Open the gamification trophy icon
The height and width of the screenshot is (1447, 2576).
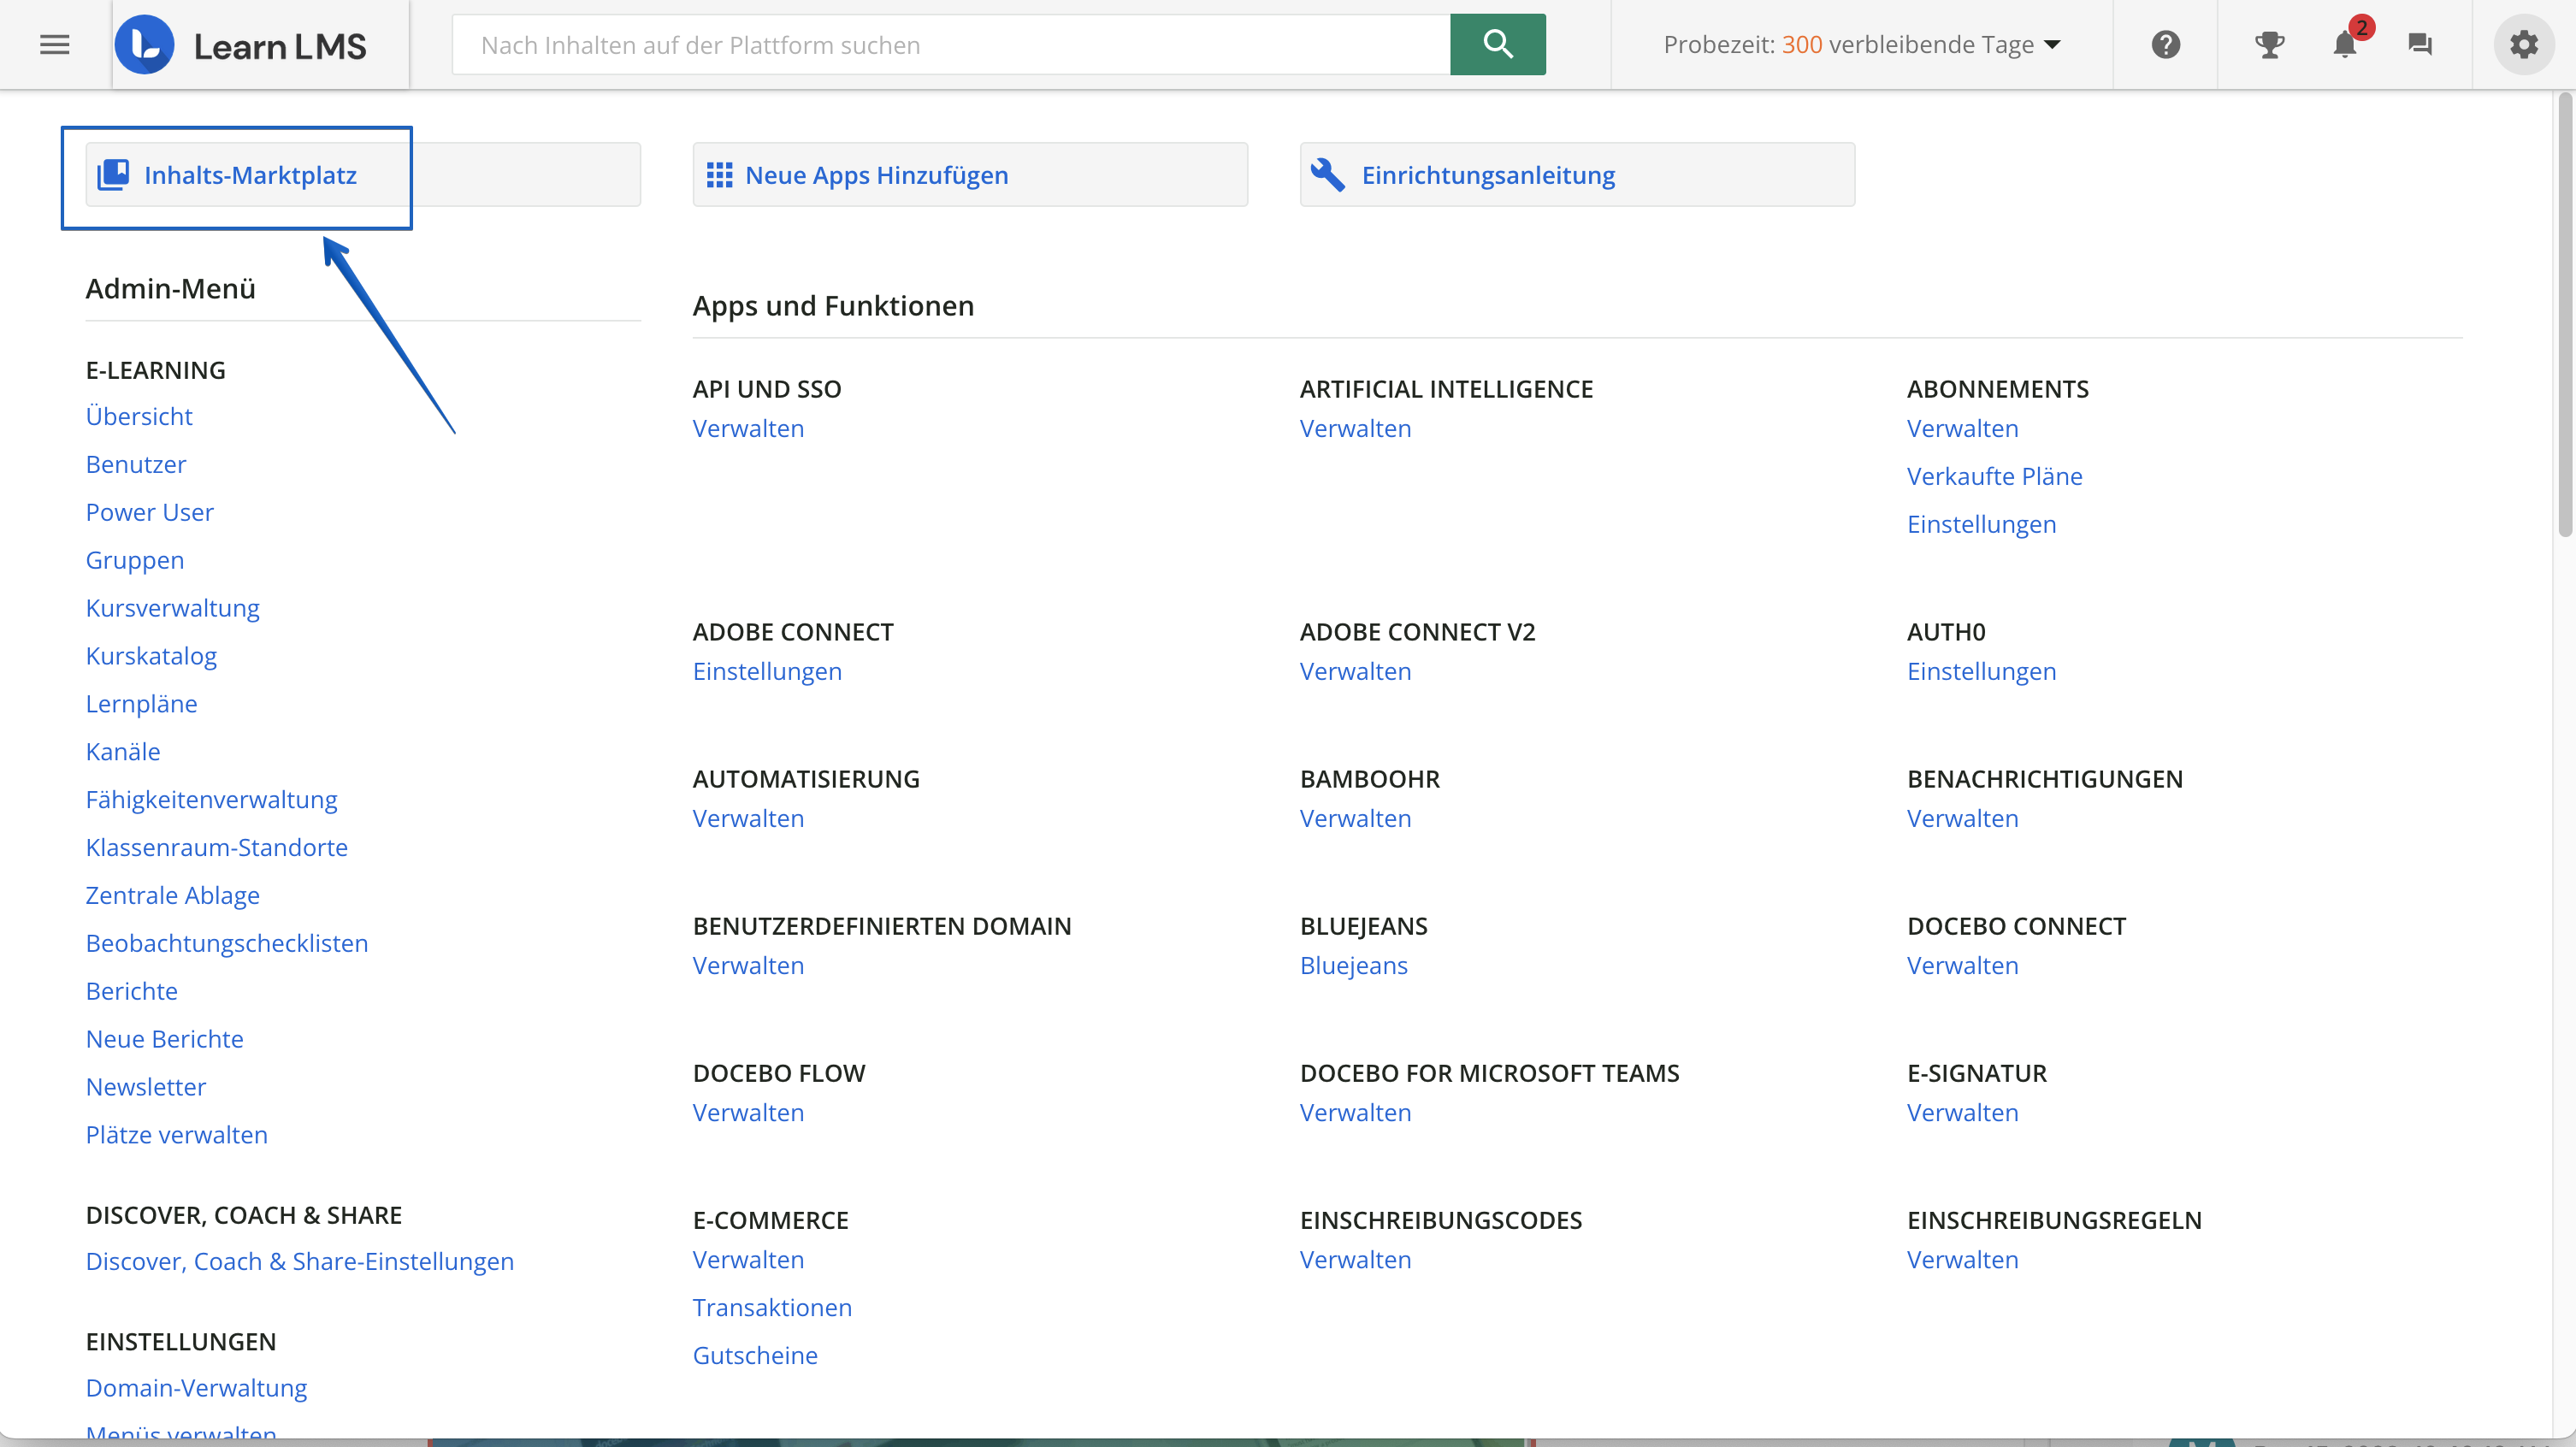(x=2269, y=45)
